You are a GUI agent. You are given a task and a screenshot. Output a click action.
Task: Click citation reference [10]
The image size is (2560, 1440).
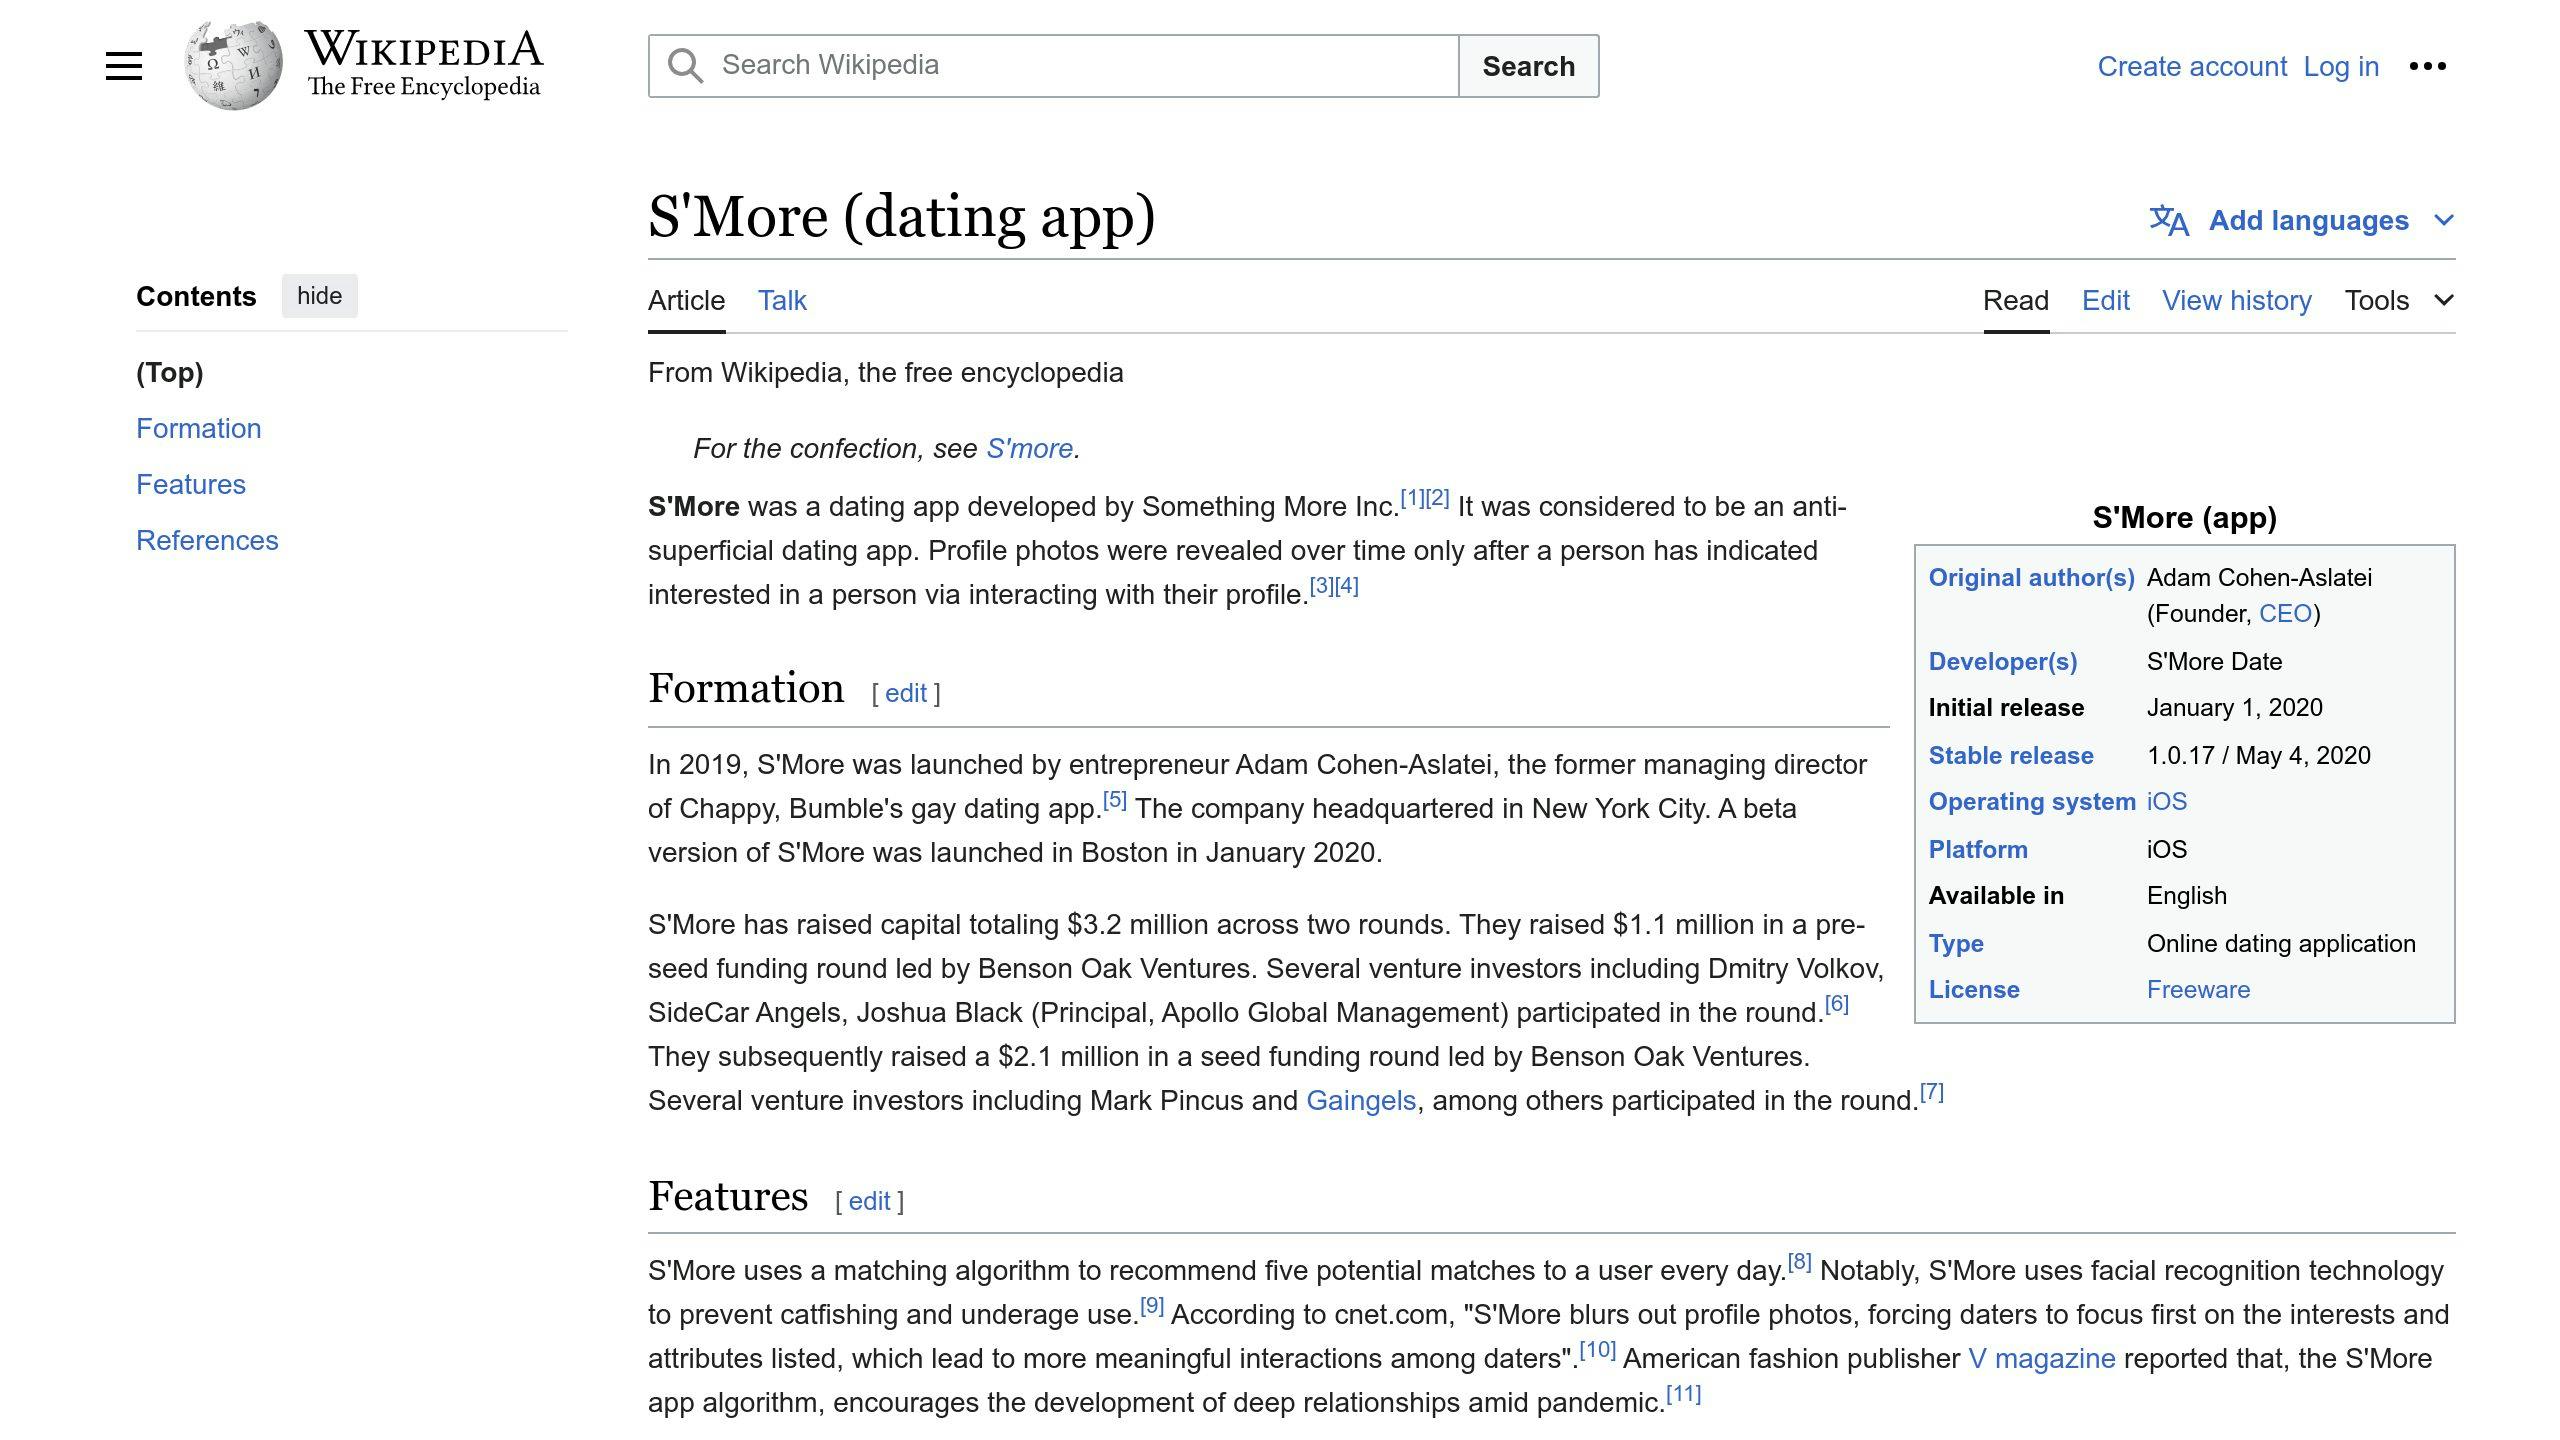pos(1598,1350)
